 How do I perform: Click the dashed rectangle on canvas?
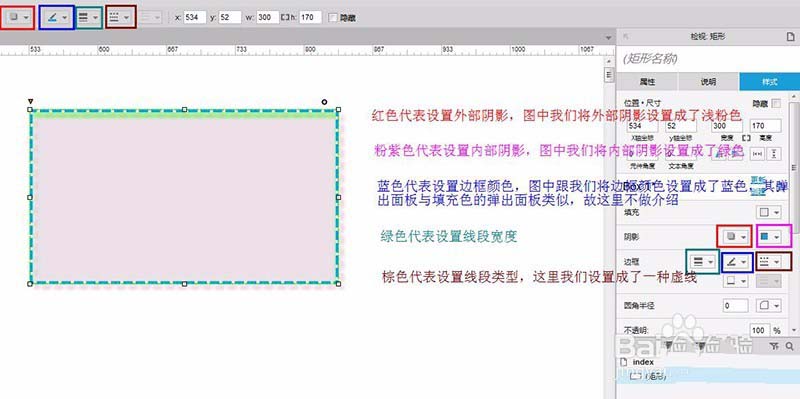(184, 197)
